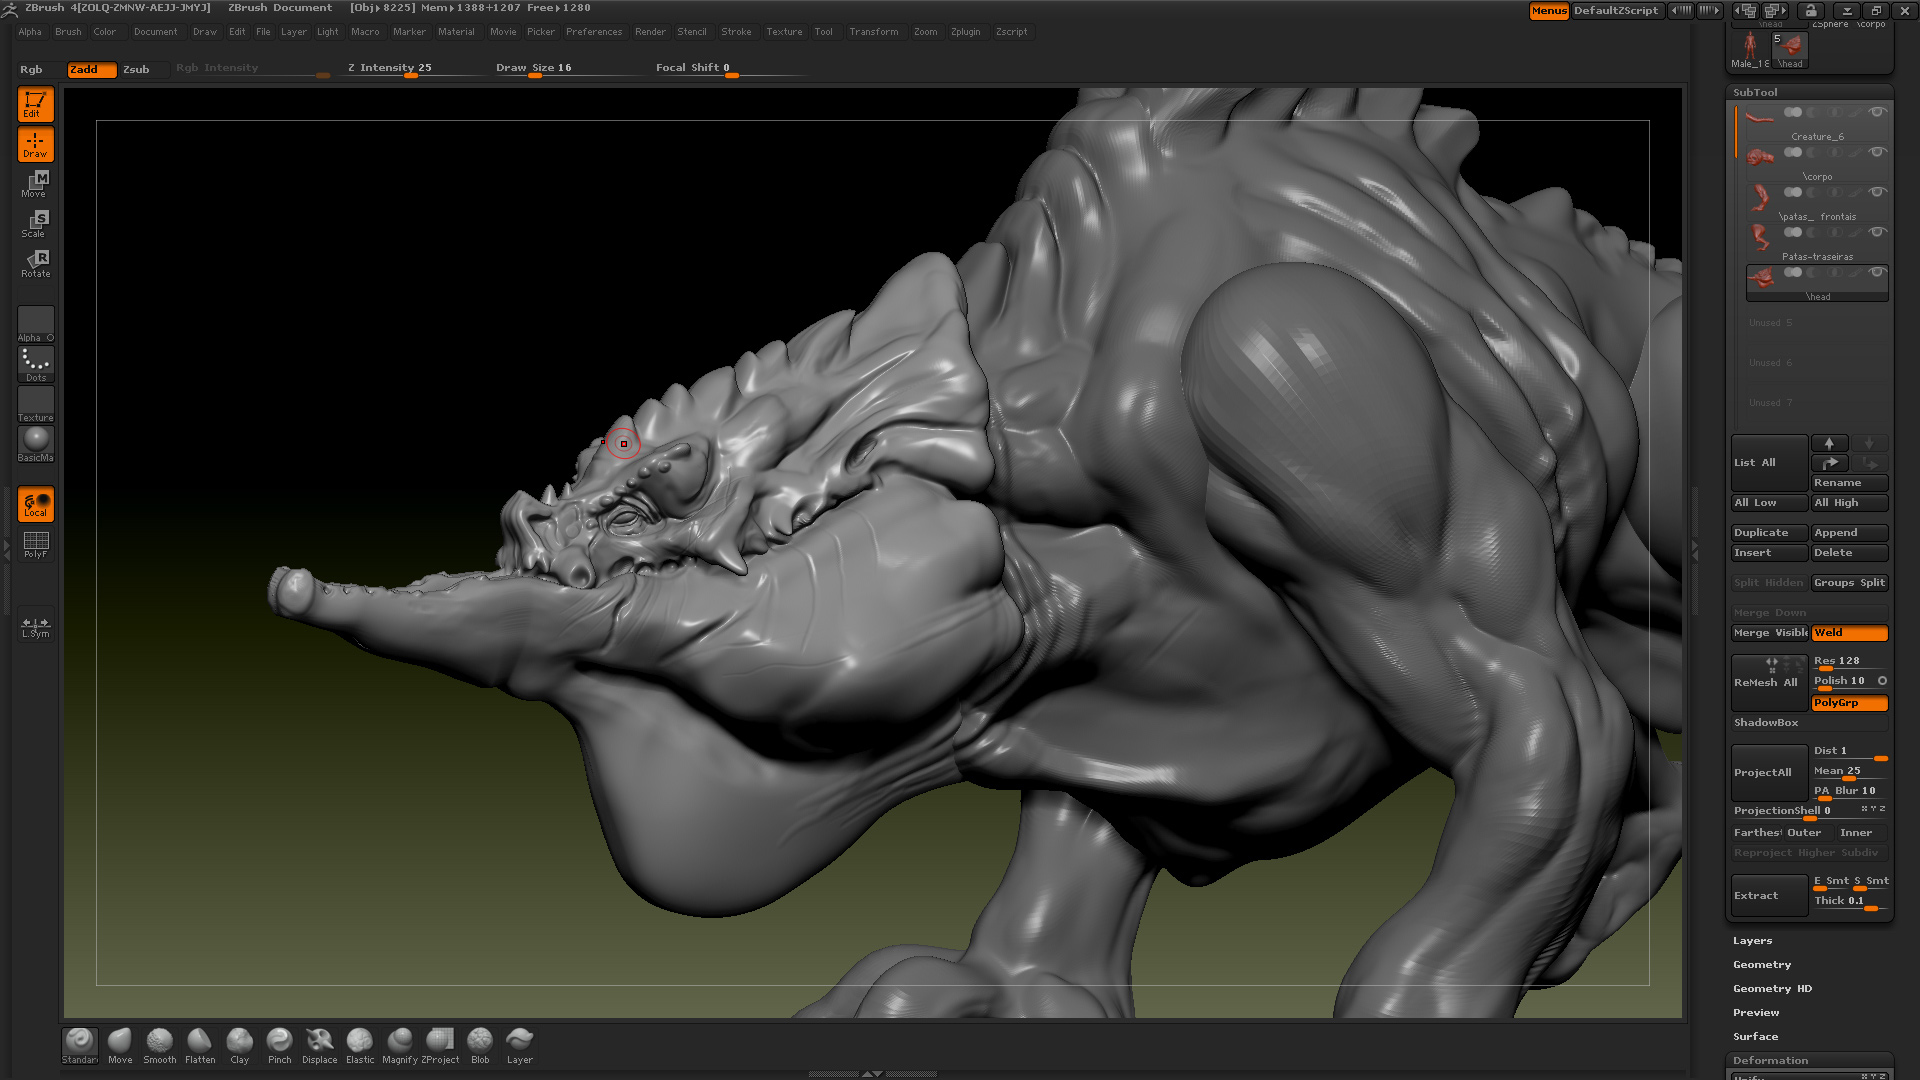Click the Delete subtool button
This screenshot has width=1920, height=1080.
pos(1849,553)
